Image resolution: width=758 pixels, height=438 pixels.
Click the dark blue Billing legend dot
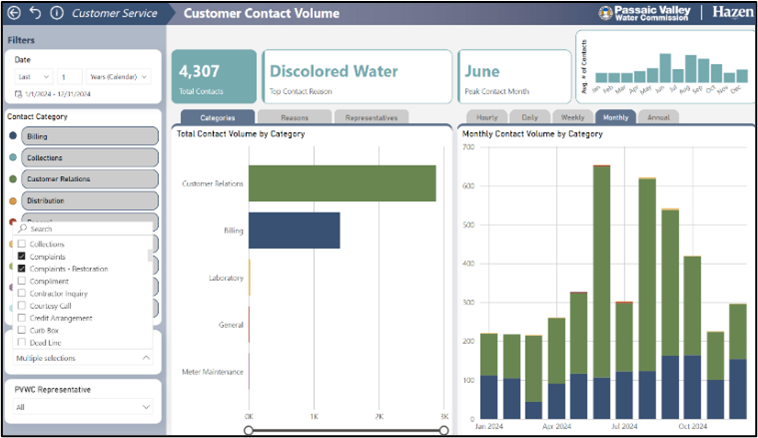click(12, 136)
